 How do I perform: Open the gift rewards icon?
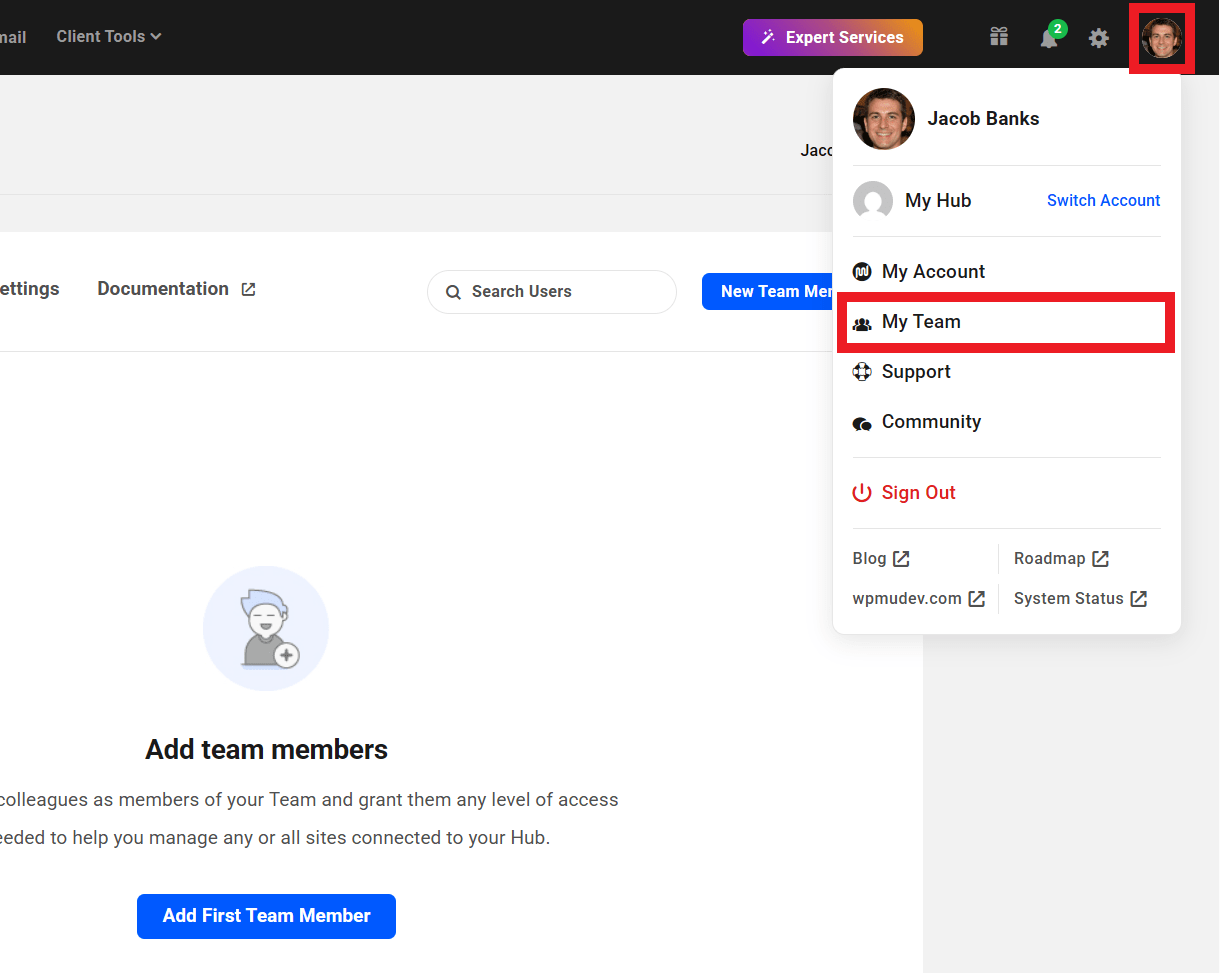click(x=998, y=36)
